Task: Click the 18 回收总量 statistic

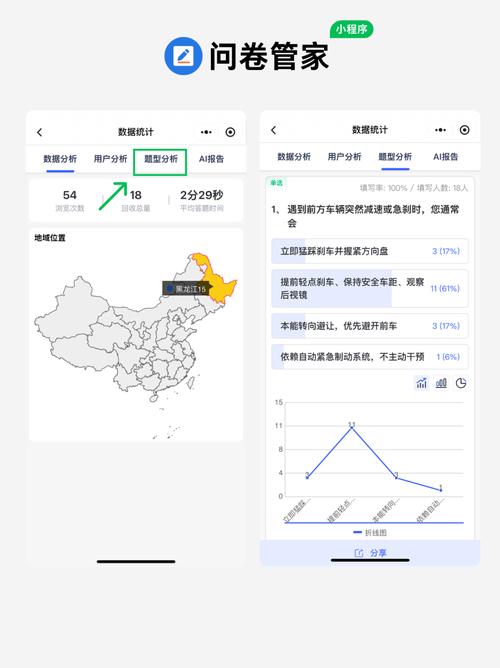Action: click(135, 200)
